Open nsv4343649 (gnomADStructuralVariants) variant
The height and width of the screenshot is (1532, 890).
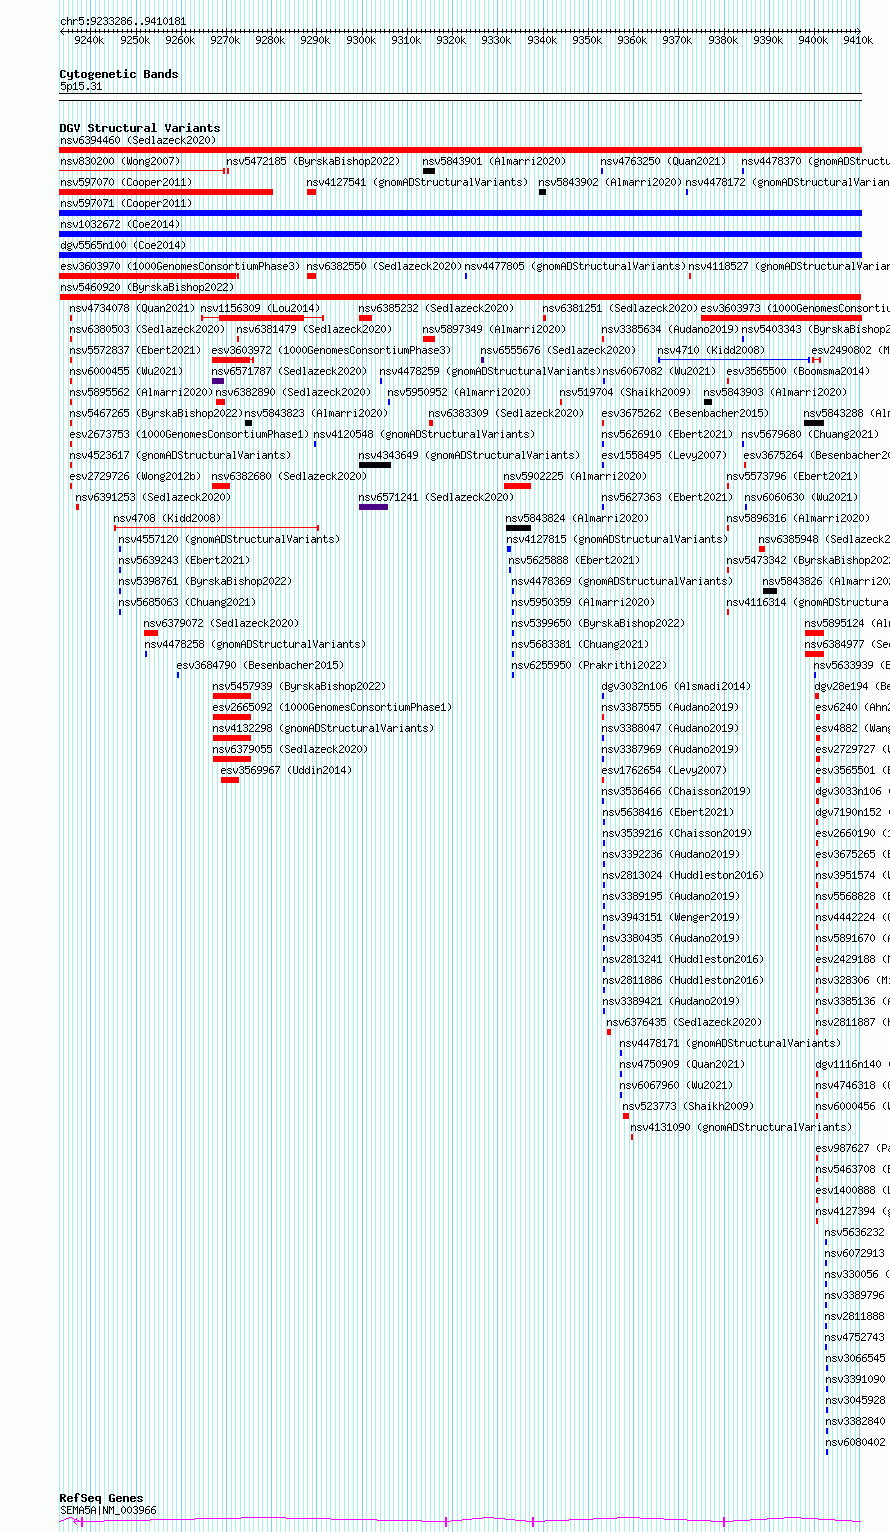pos(469,456)
